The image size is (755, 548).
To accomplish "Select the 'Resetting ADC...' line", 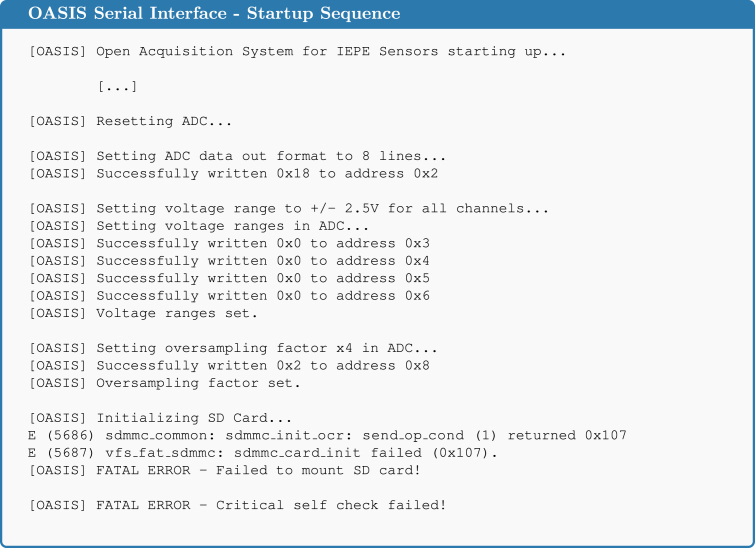I will click(x=130, y=121).
